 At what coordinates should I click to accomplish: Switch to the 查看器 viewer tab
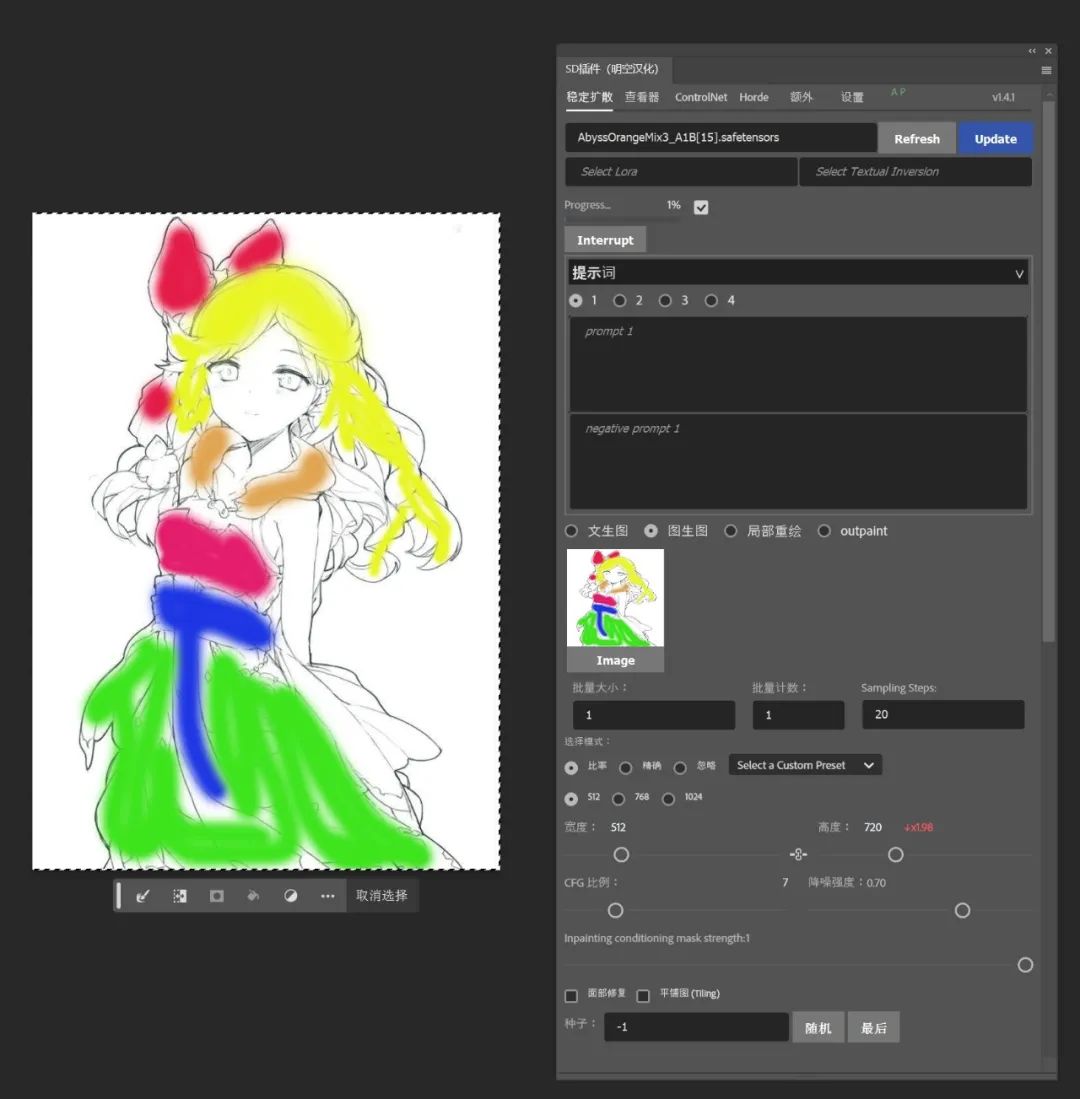(642, 97)
